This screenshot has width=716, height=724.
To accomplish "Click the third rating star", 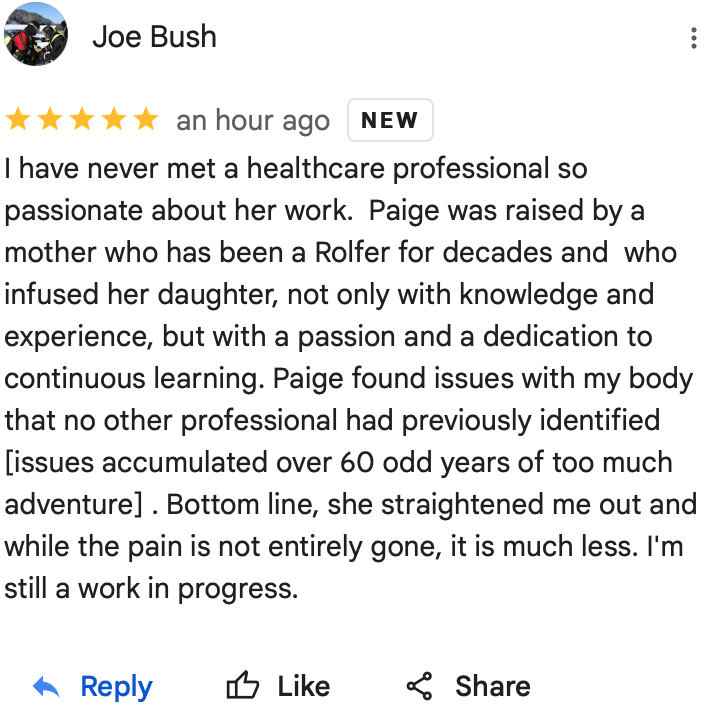I will coord(82,120).
